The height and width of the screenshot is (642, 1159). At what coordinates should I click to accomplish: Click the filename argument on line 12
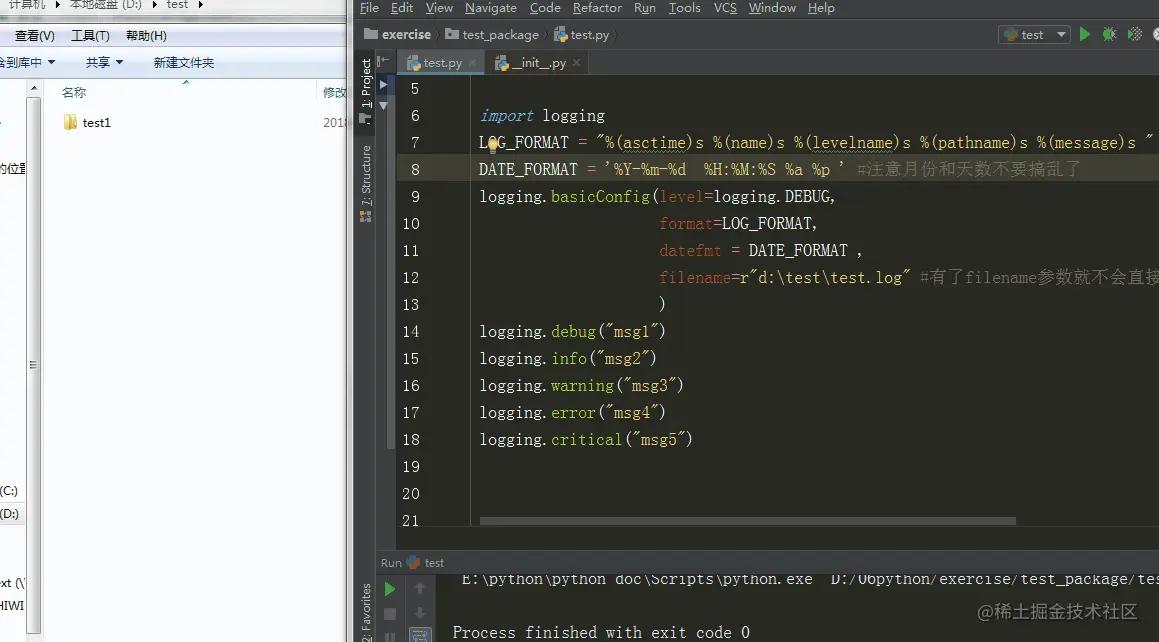pyautogui.click(x=784, y=278)
